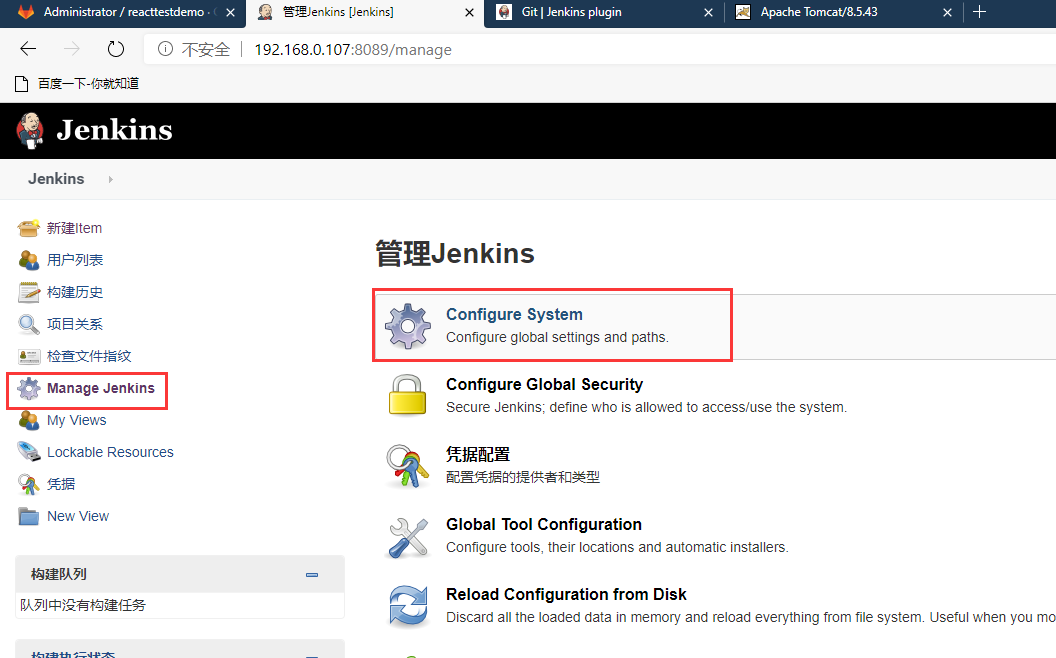Reload the page with refresh button
The image size is (1056, 658).
[x=116, y=49]
